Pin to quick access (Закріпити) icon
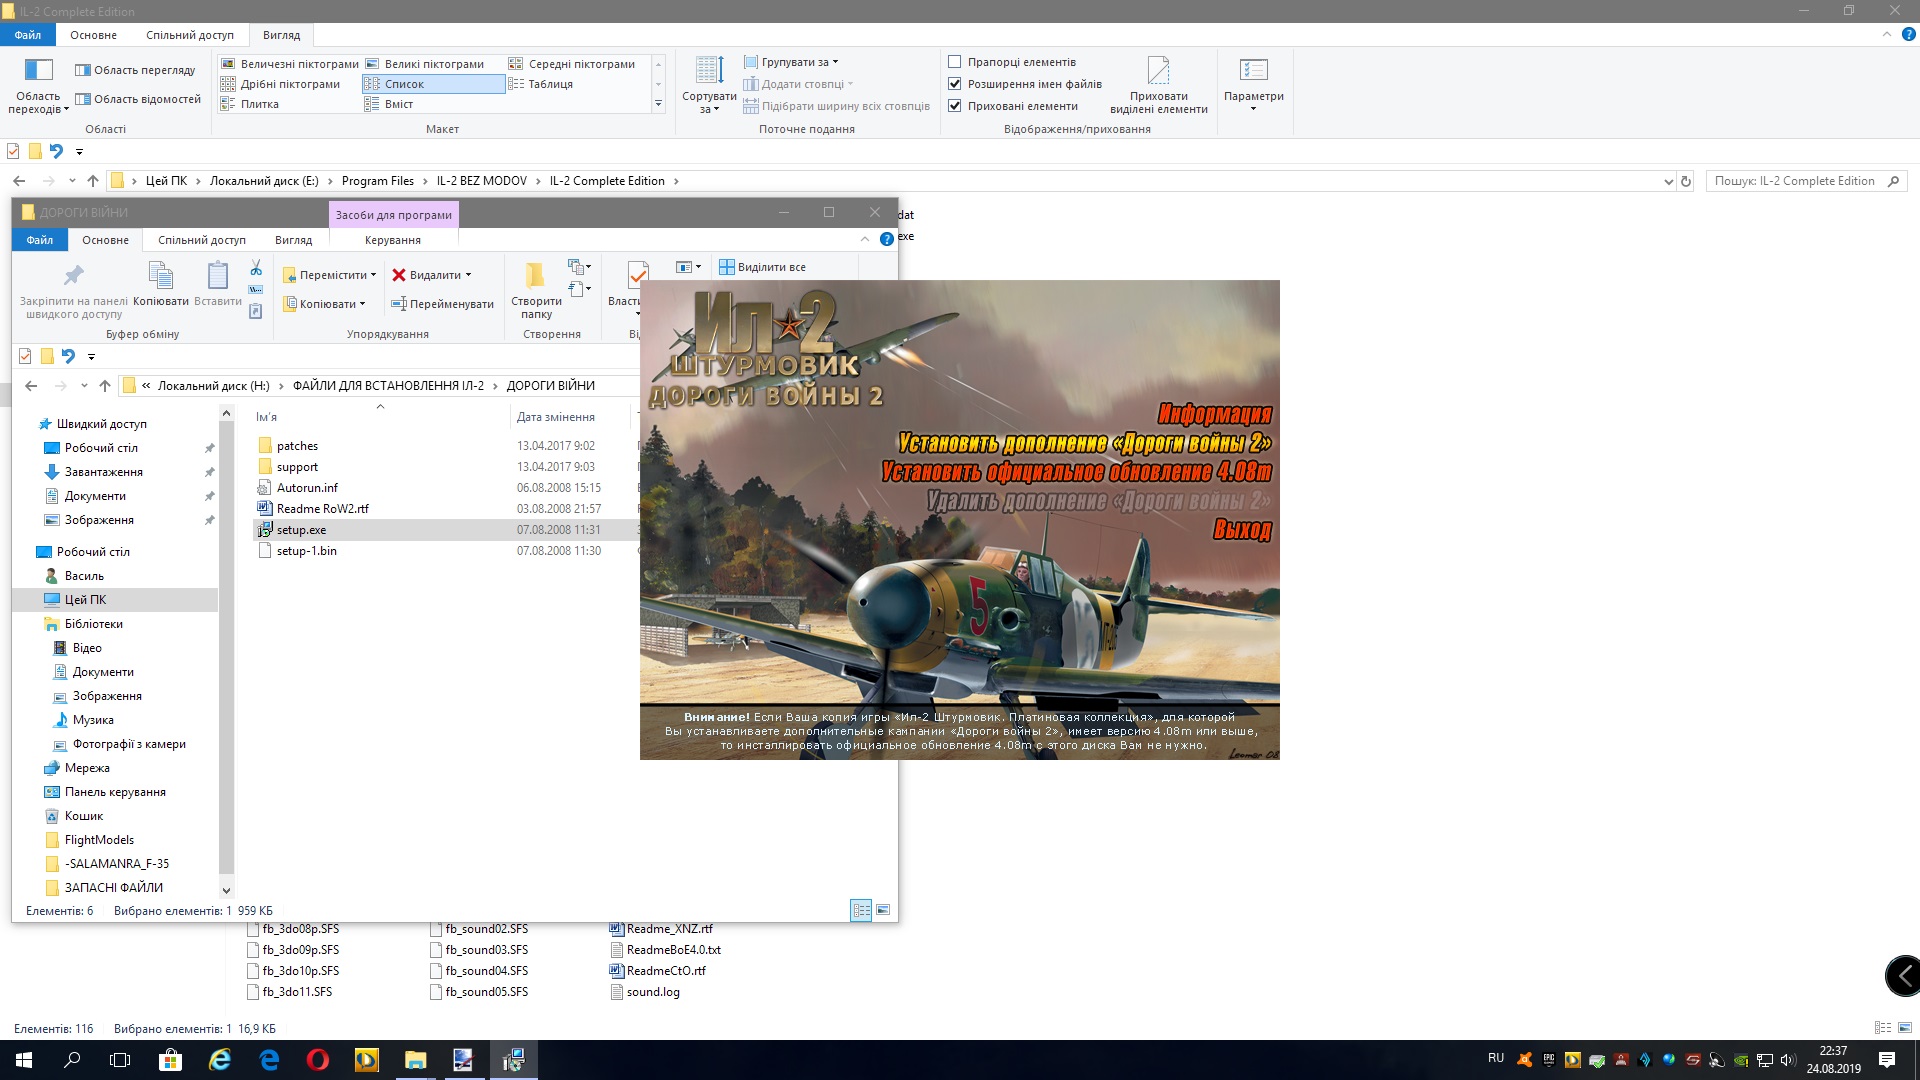Image resolution: width=1920 pixels, height=1080 pixels. [74, 275]
